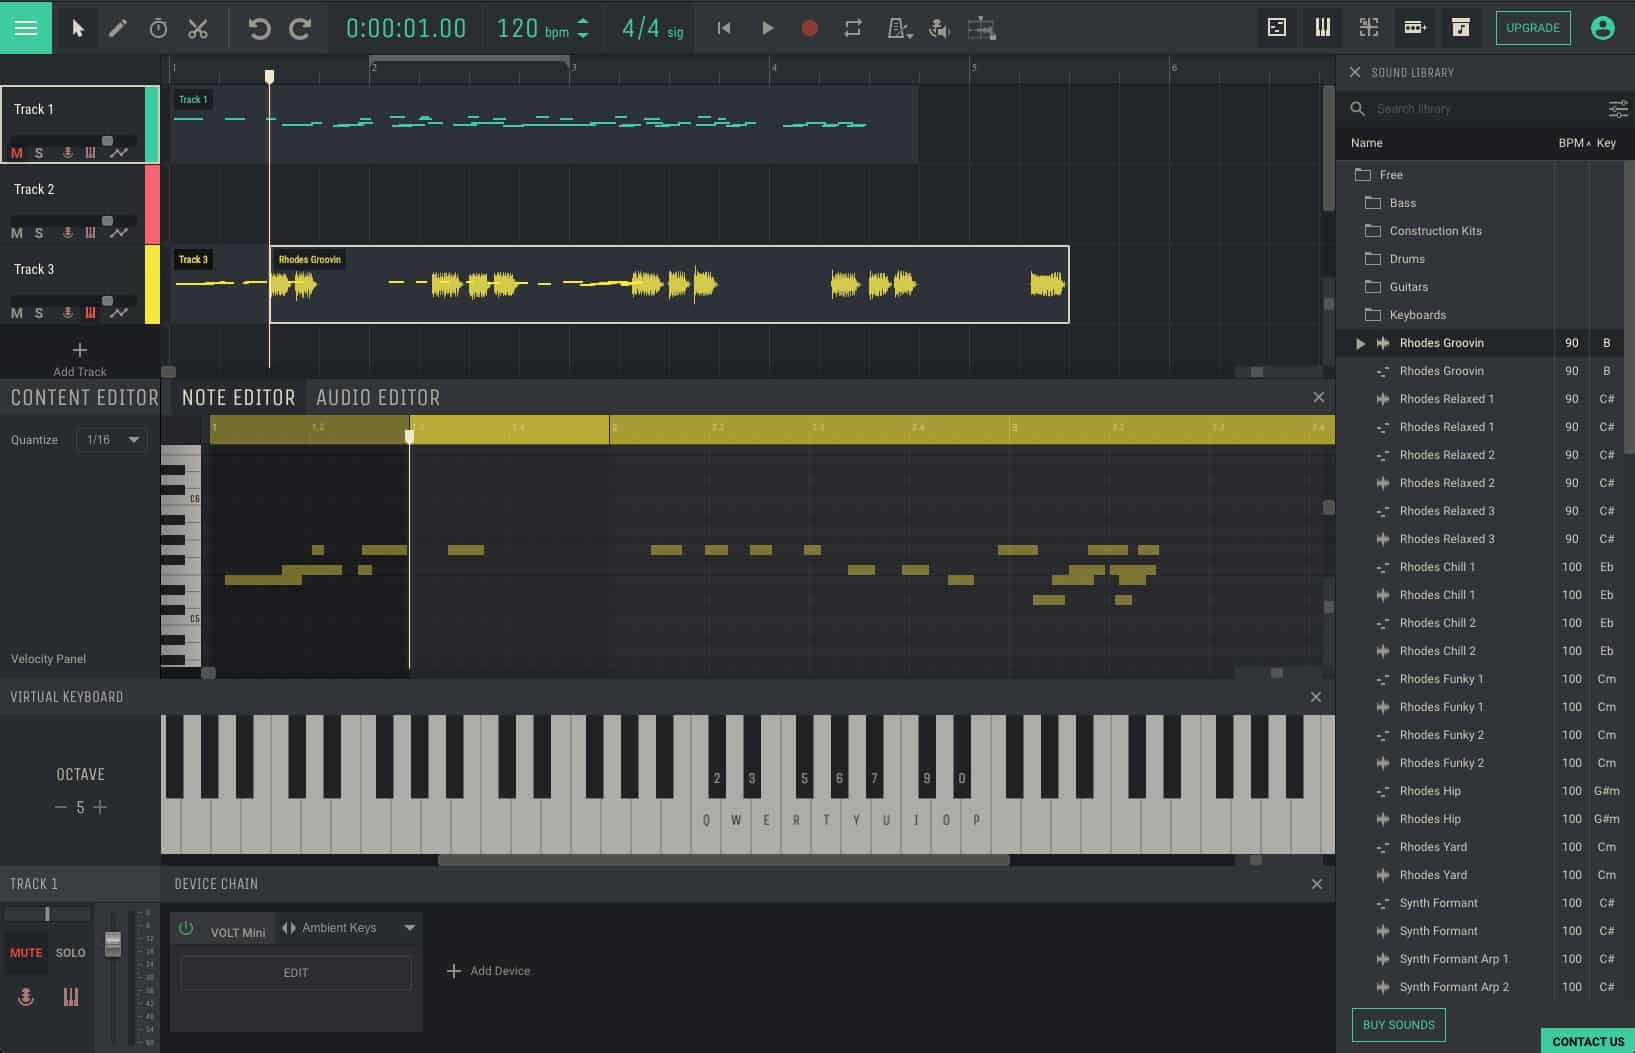Click the Redo arrow
The height and width of the screenshot is (1053, 1635).
point(299,28)
